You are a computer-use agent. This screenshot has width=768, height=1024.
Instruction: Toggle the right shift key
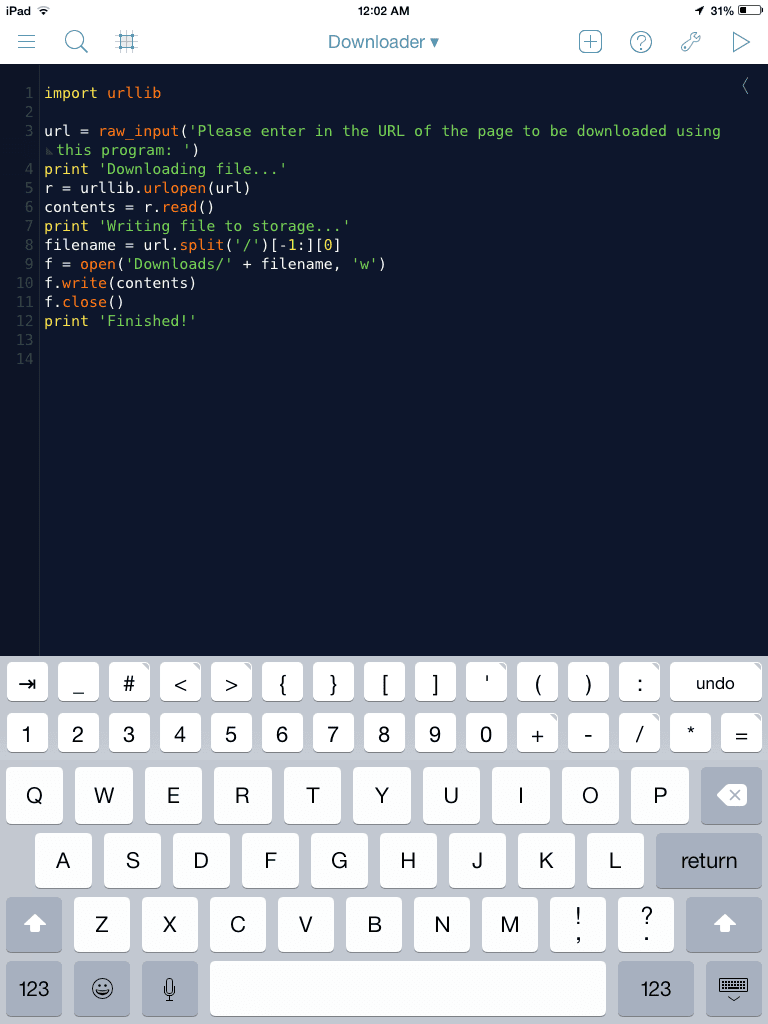pos(724,924)
